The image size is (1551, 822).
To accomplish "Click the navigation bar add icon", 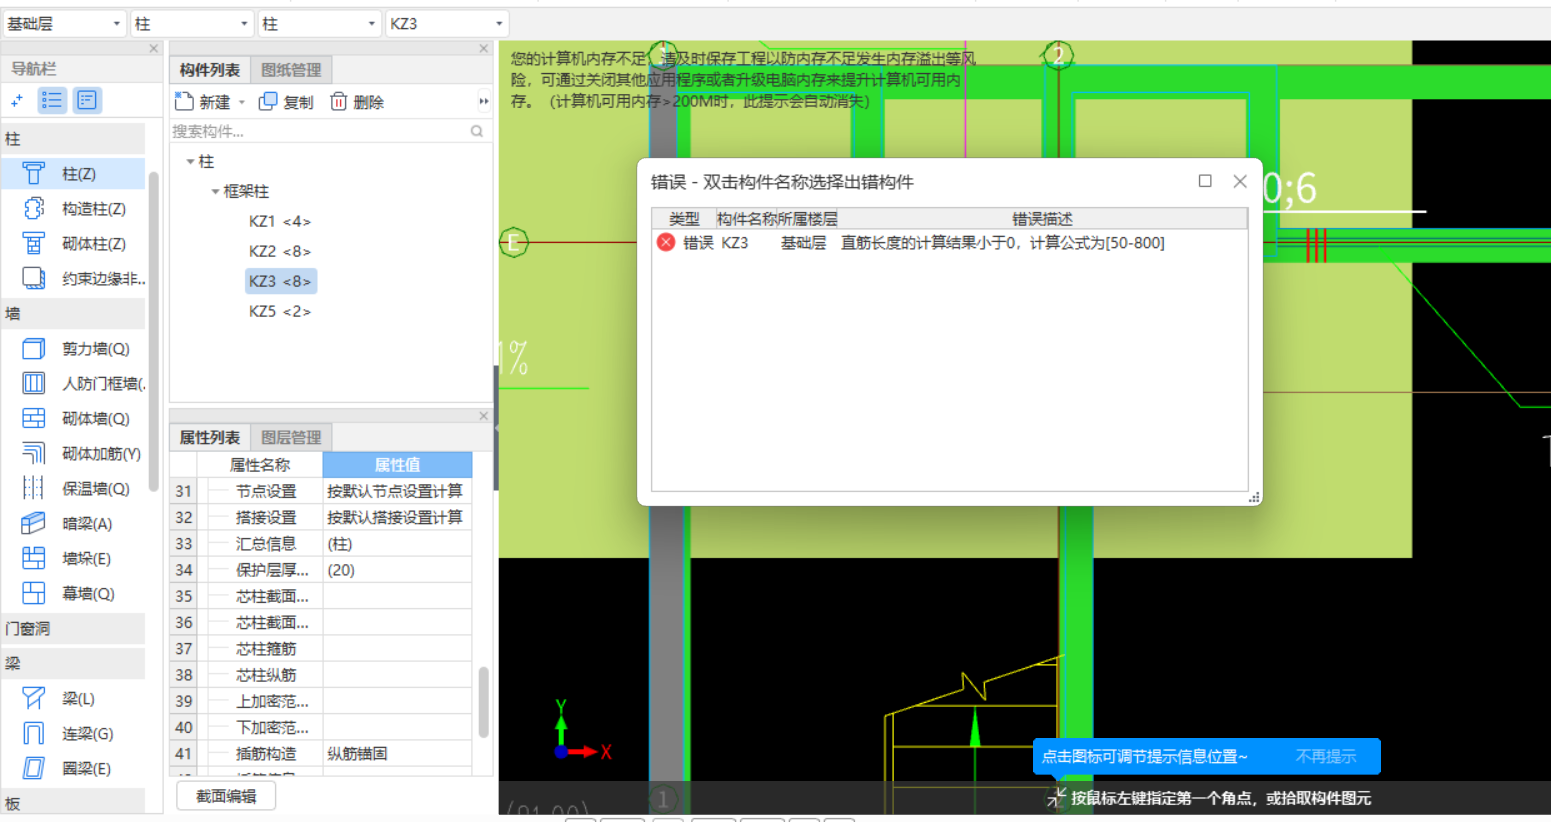I will 17,100.
